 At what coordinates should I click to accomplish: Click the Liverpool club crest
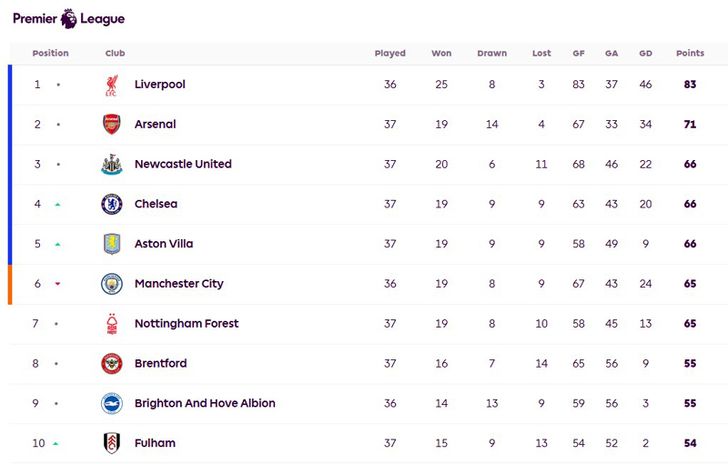coord(111,85)
